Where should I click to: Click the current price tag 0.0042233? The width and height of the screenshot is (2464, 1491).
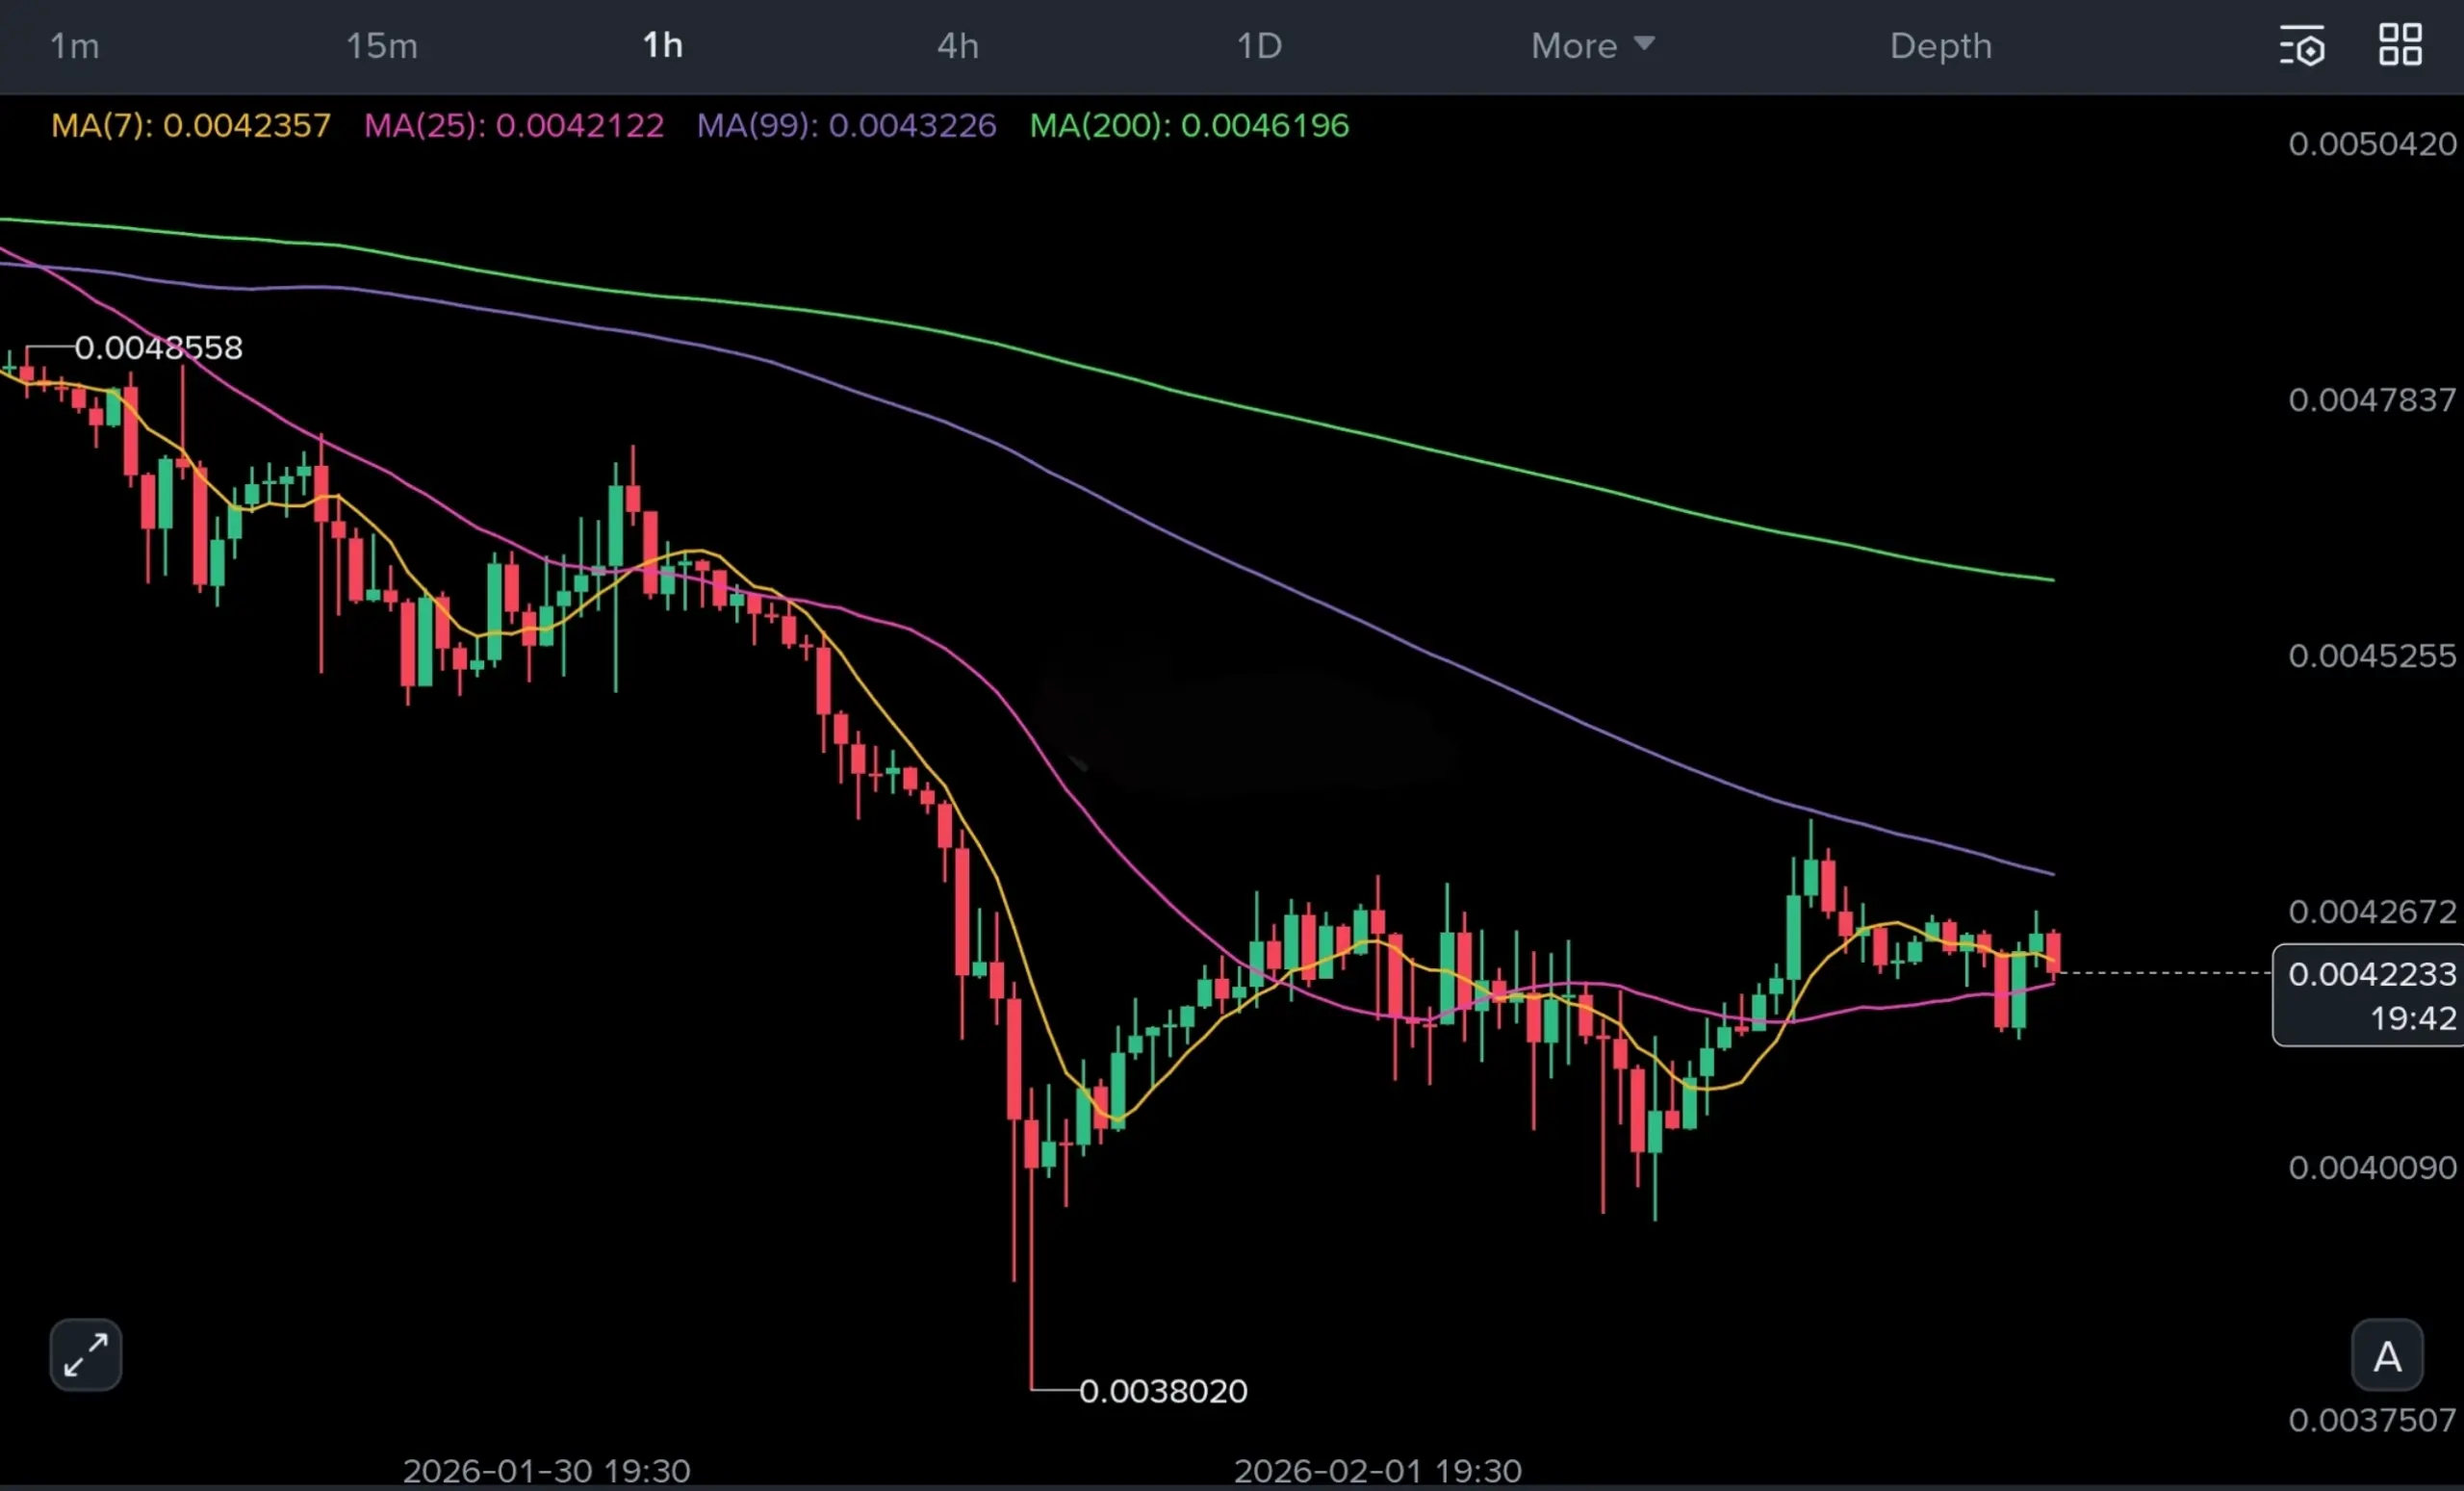[x=2371, y=974]
